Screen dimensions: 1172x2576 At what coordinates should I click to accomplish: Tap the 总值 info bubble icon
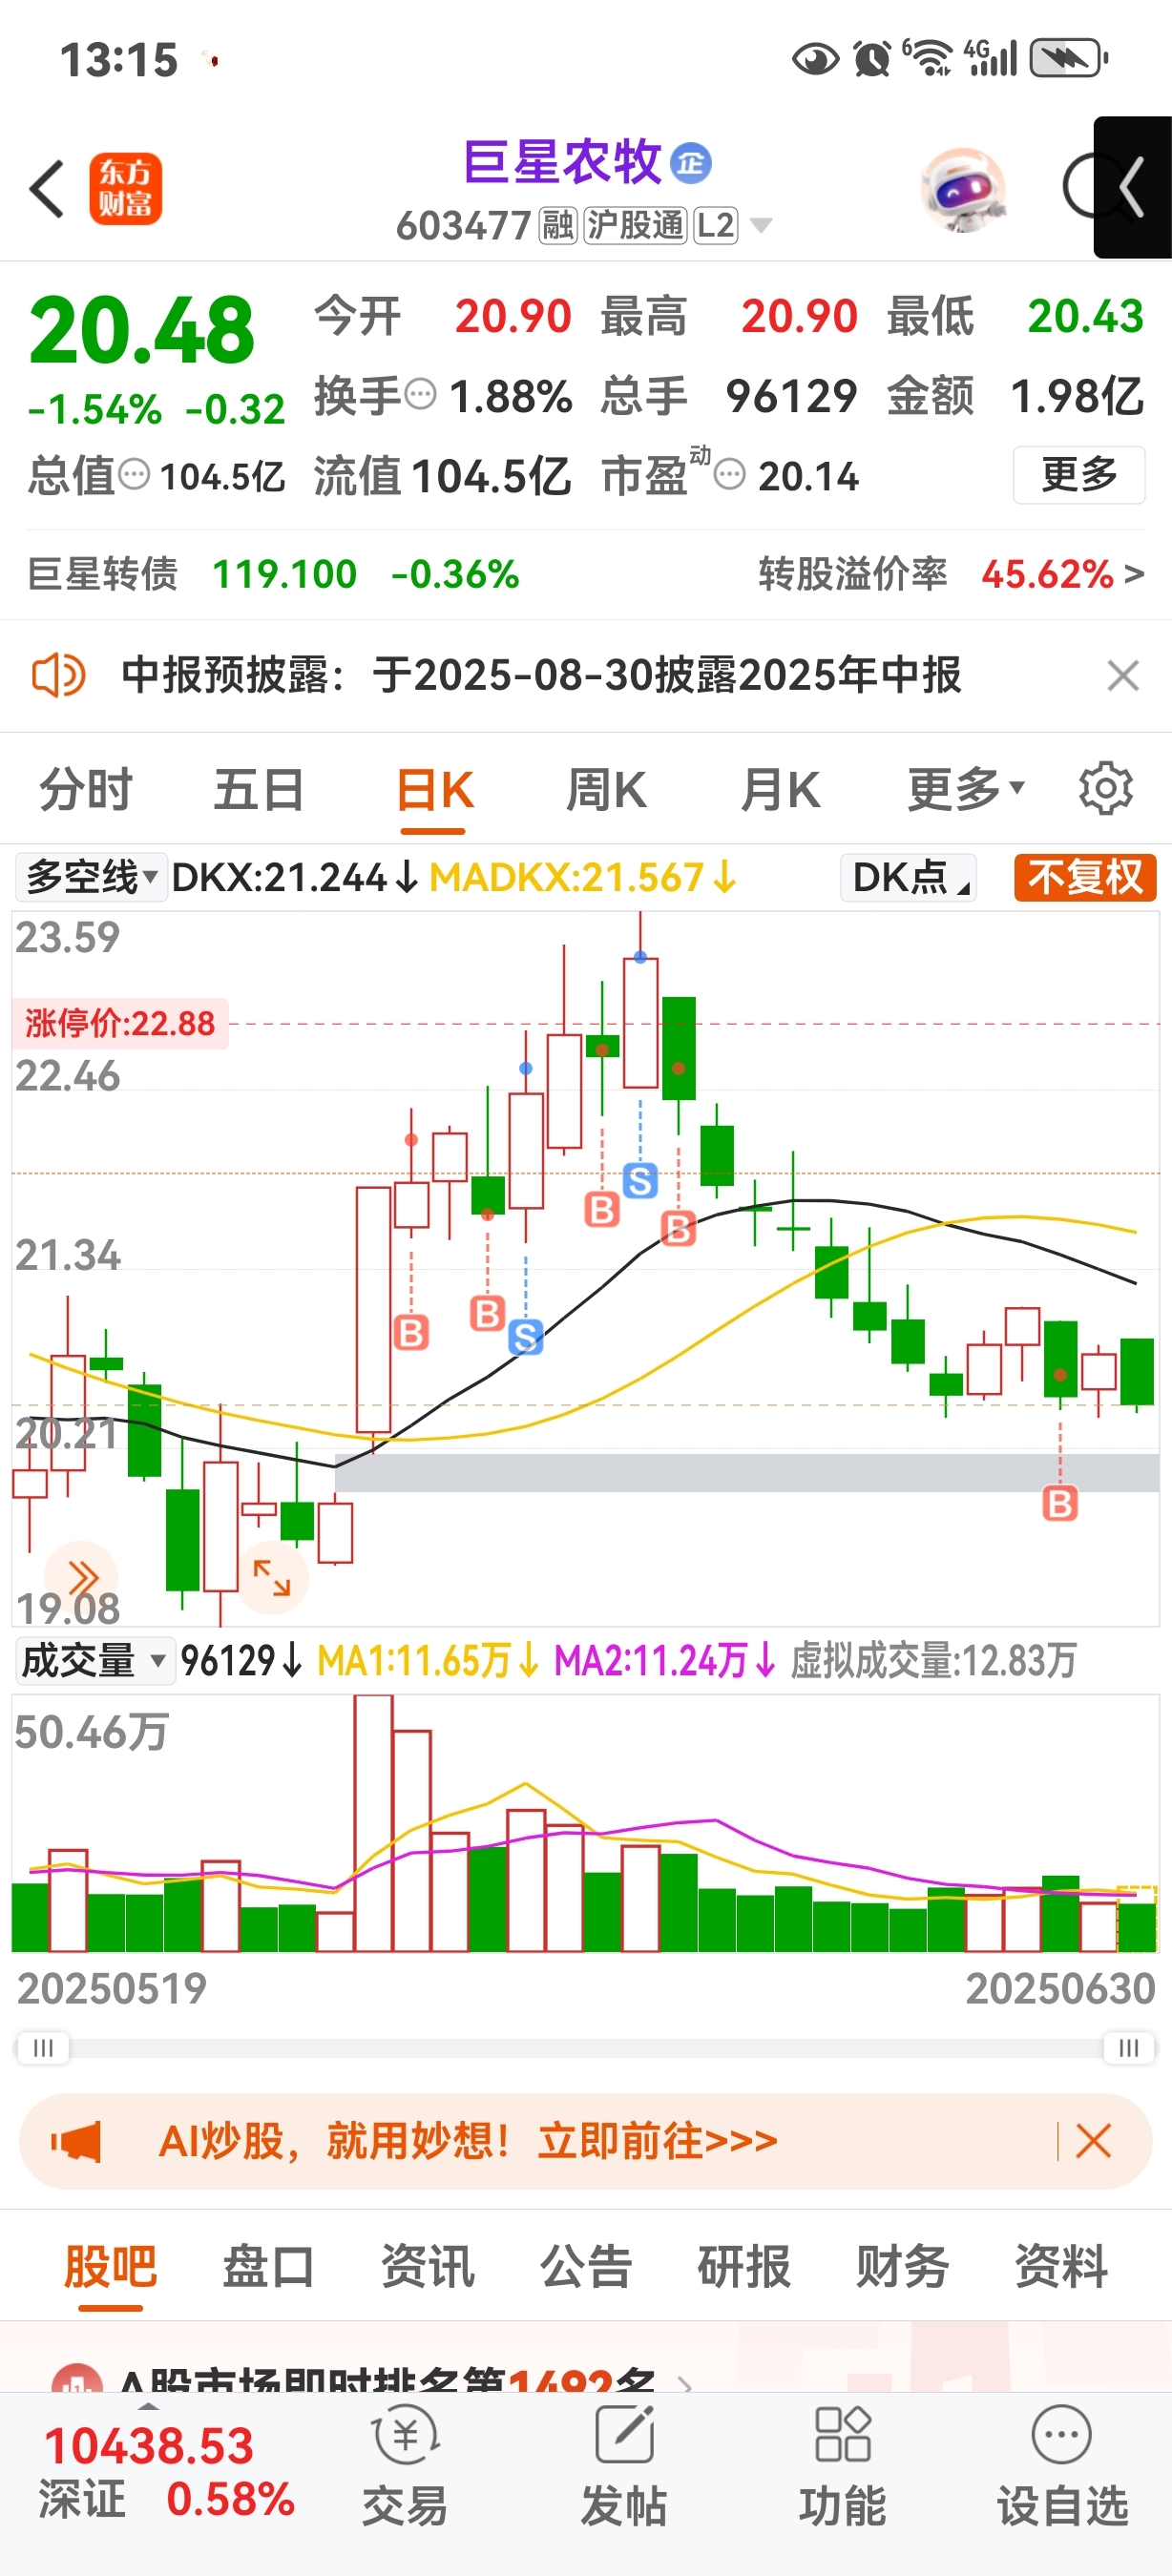click(x=134, y=474)
